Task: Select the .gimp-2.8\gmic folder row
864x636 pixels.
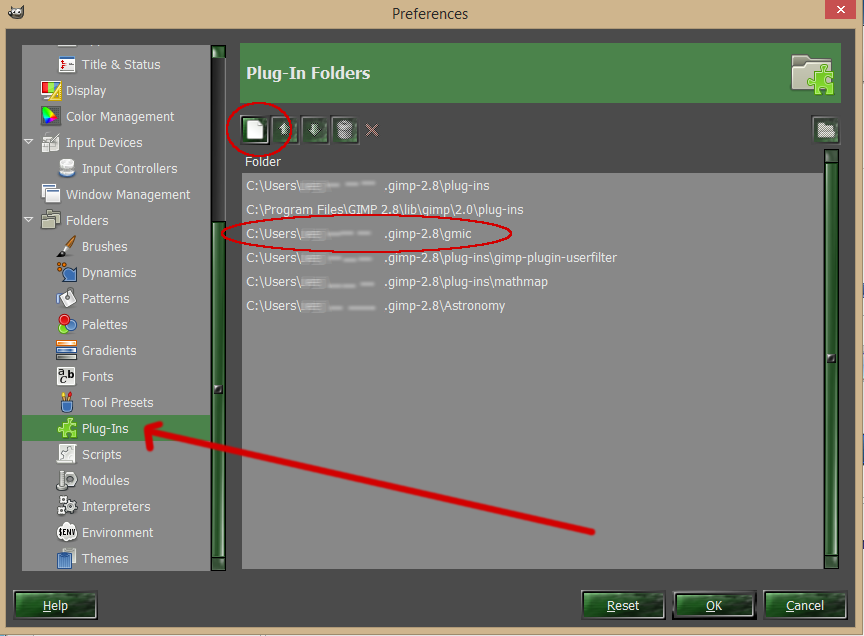Action: click(x=532, y=234)
